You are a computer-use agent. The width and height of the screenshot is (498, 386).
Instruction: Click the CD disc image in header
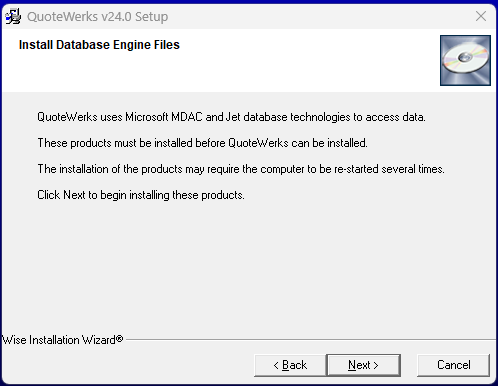coord(465,60)
